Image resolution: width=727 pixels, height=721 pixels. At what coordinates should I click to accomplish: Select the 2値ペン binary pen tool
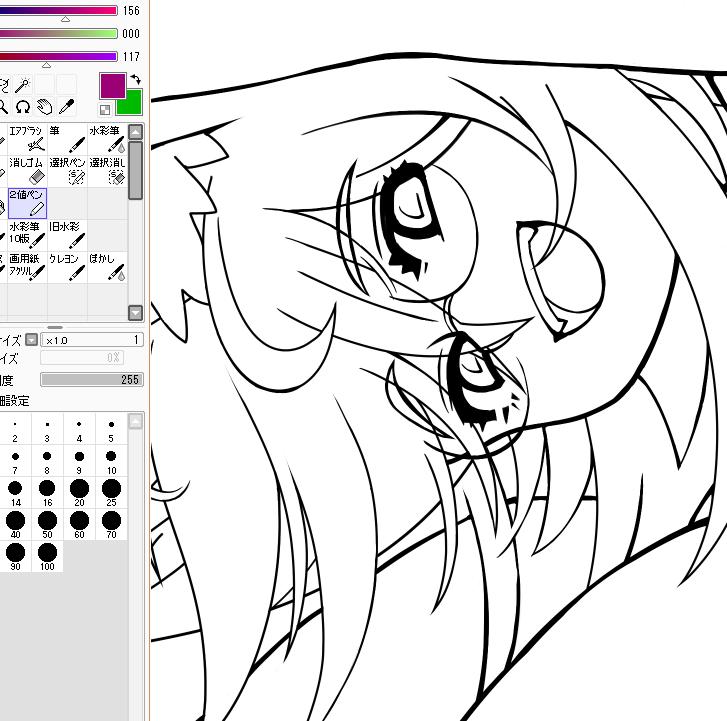[27, 203]
